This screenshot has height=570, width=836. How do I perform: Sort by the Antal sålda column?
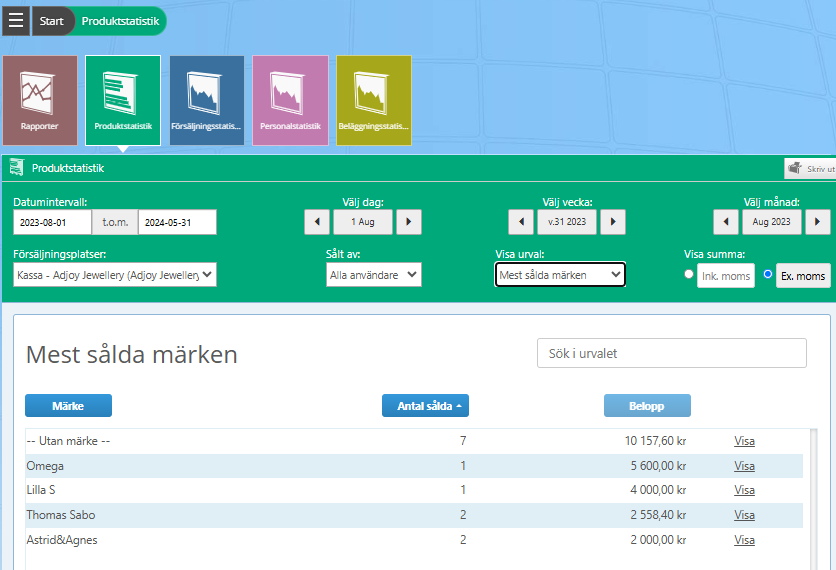(x=425, y=406)
